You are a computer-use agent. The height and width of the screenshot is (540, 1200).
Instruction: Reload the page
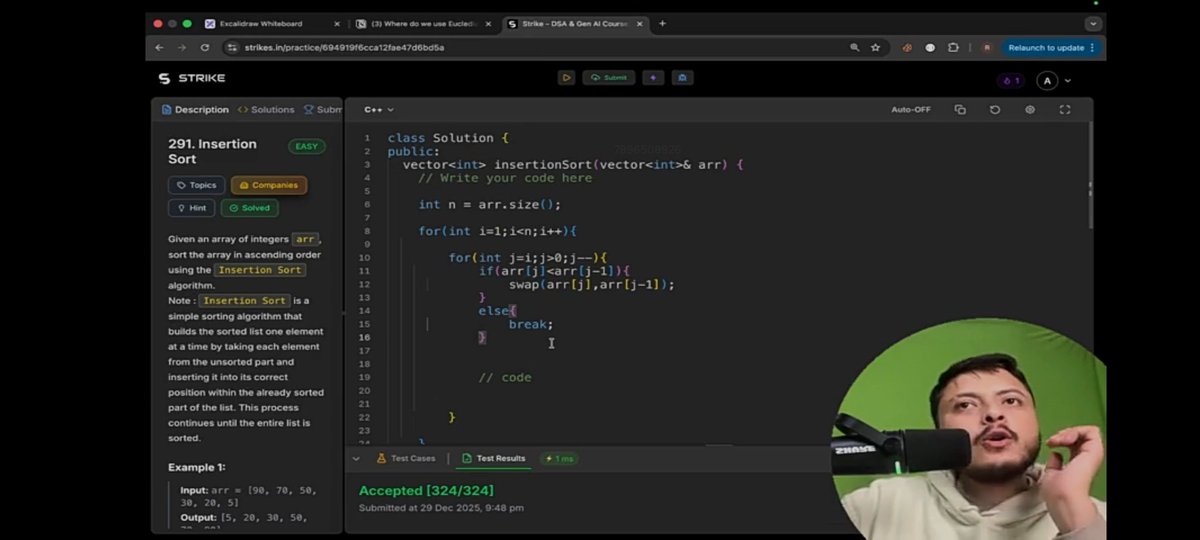(x=205, y=47)
